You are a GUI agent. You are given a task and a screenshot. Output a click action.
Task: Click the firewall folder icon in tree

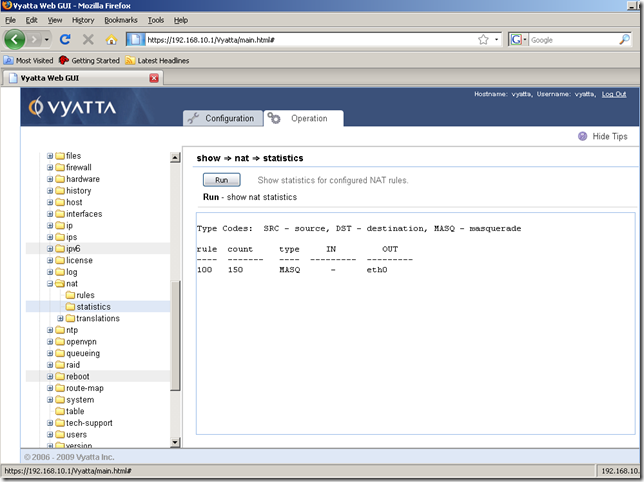[60, 168]
